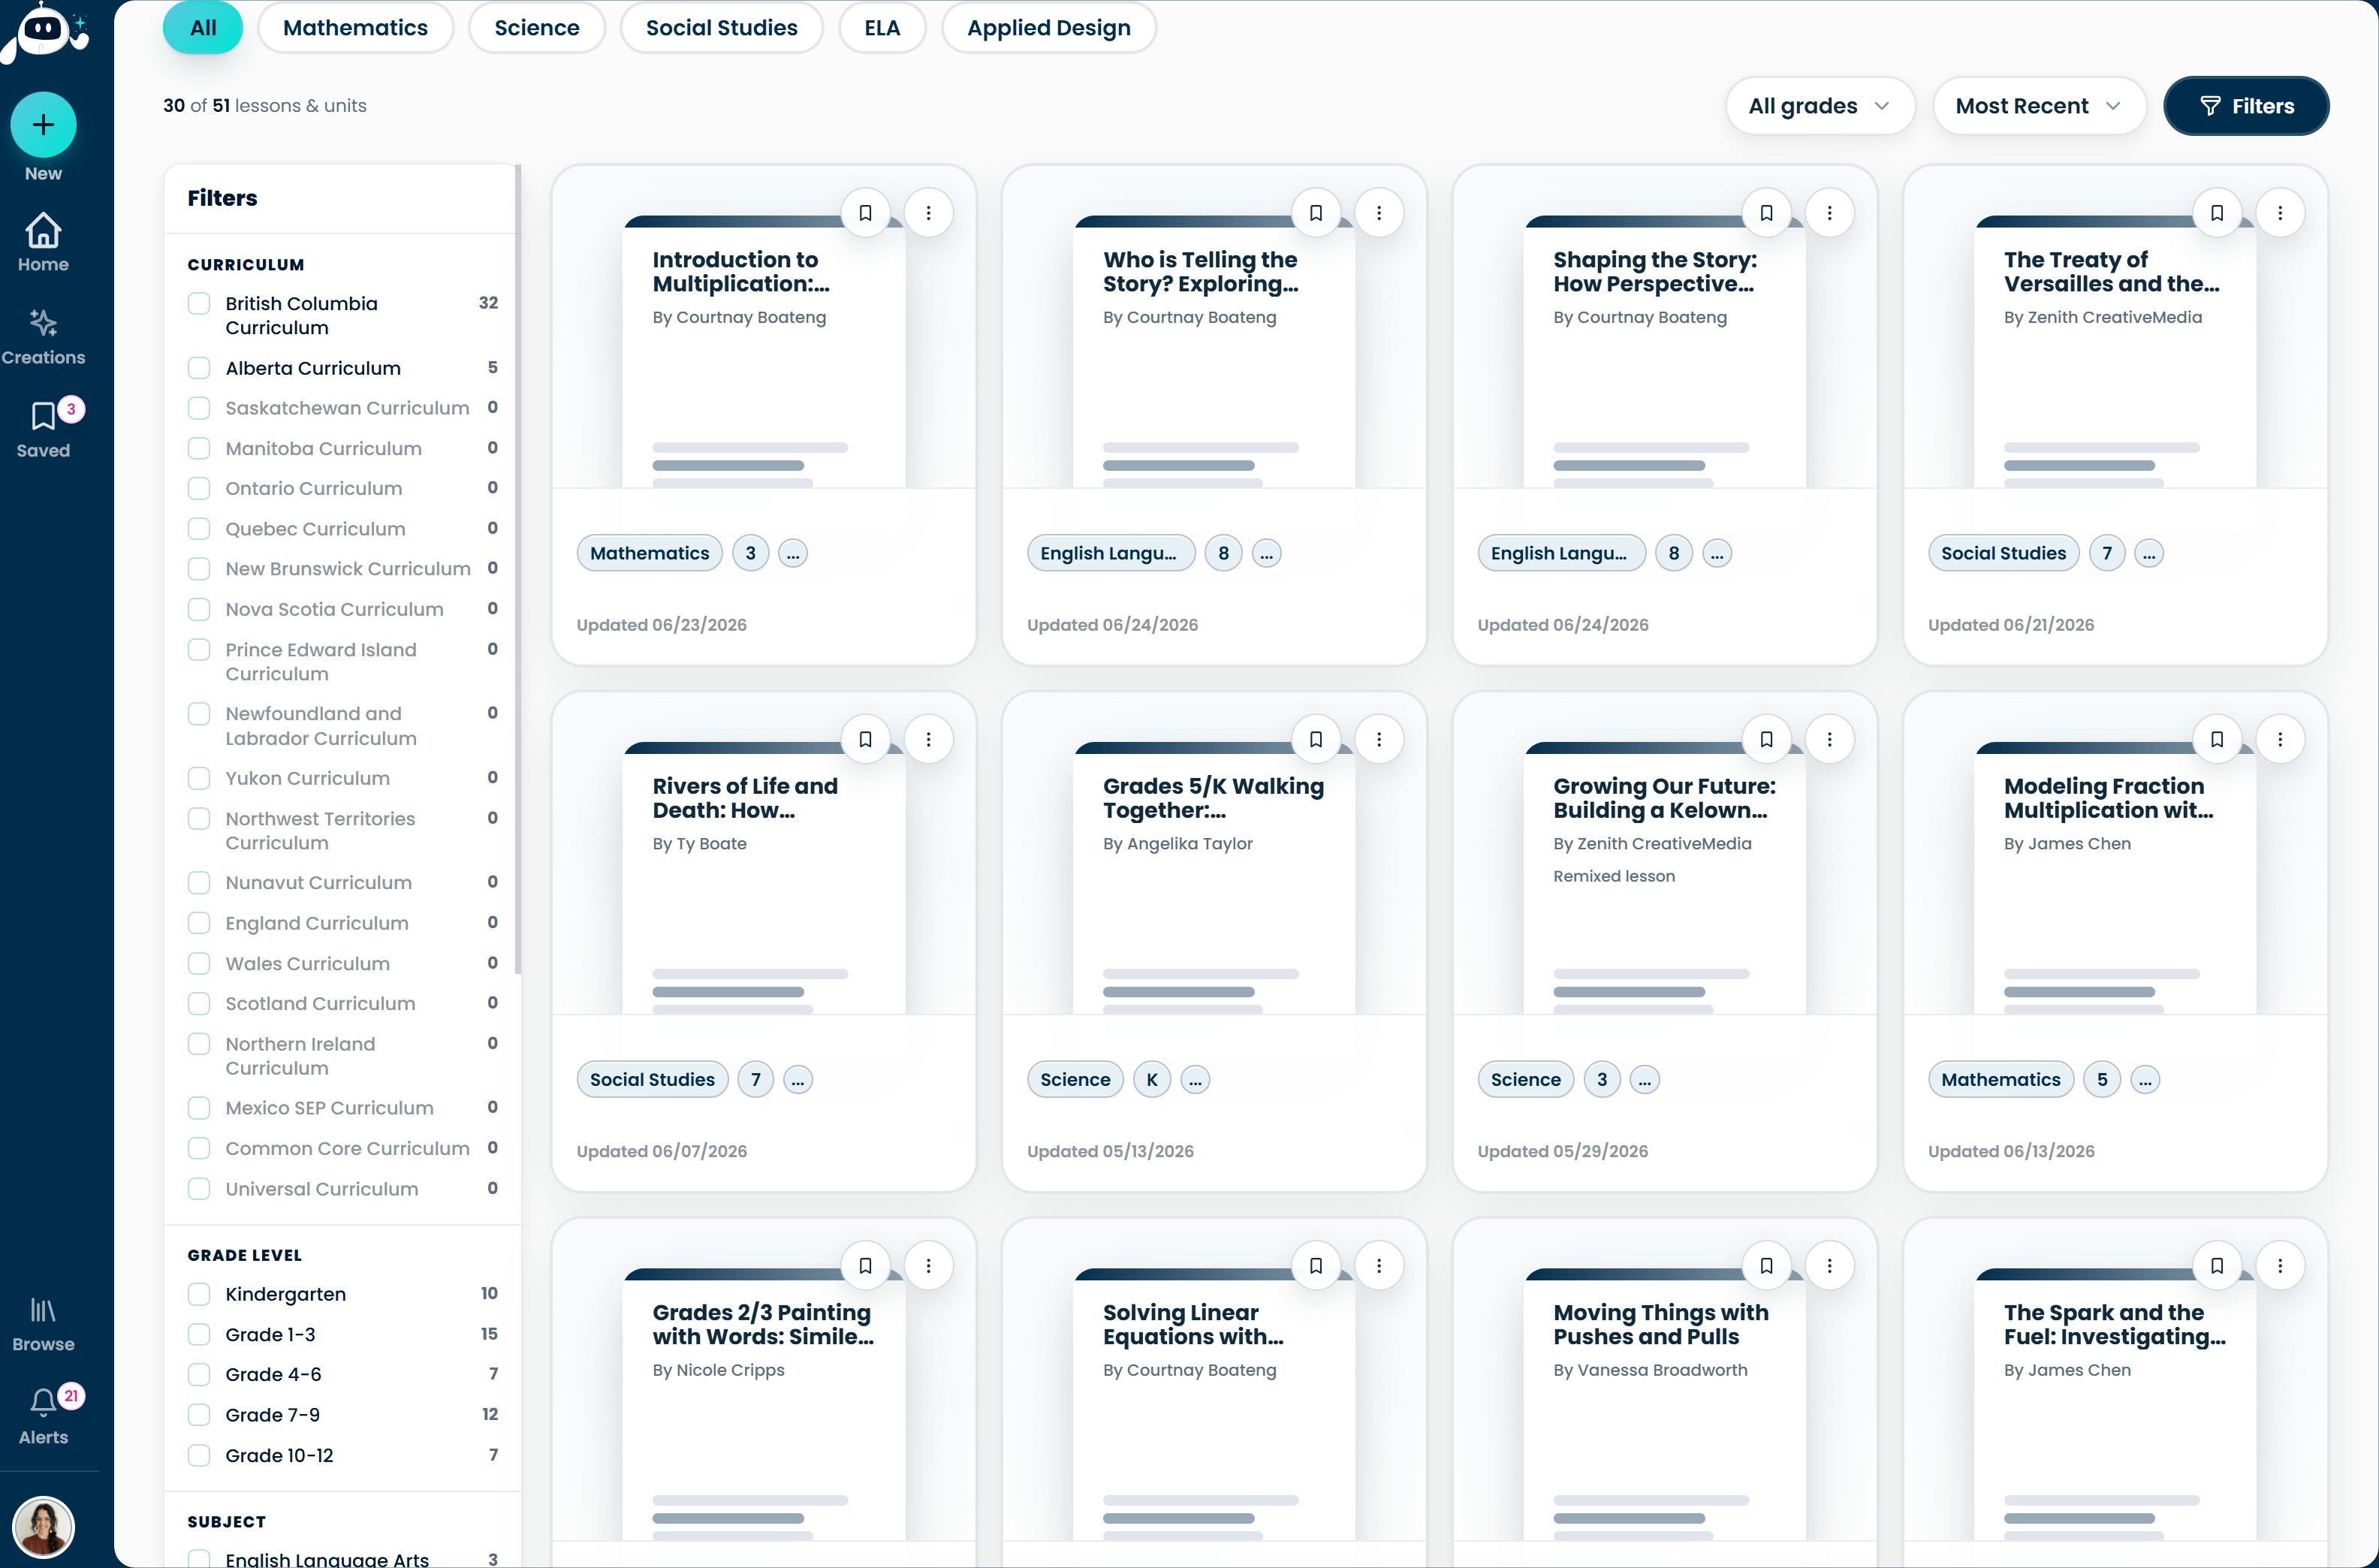Bookmark Grades 5/K Walking Together lesson

[x=1316, y=739]
